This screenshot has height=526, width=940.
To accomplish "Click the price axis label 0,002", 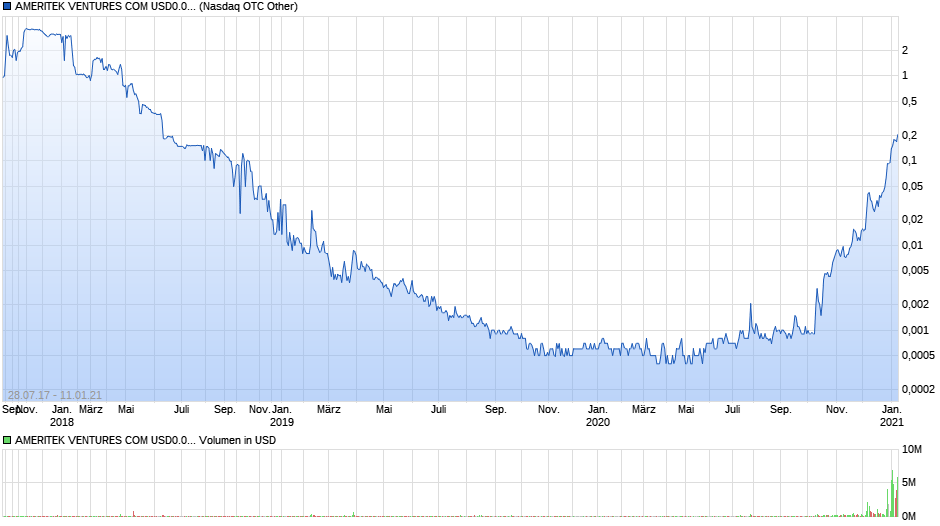I will (915, 304).
